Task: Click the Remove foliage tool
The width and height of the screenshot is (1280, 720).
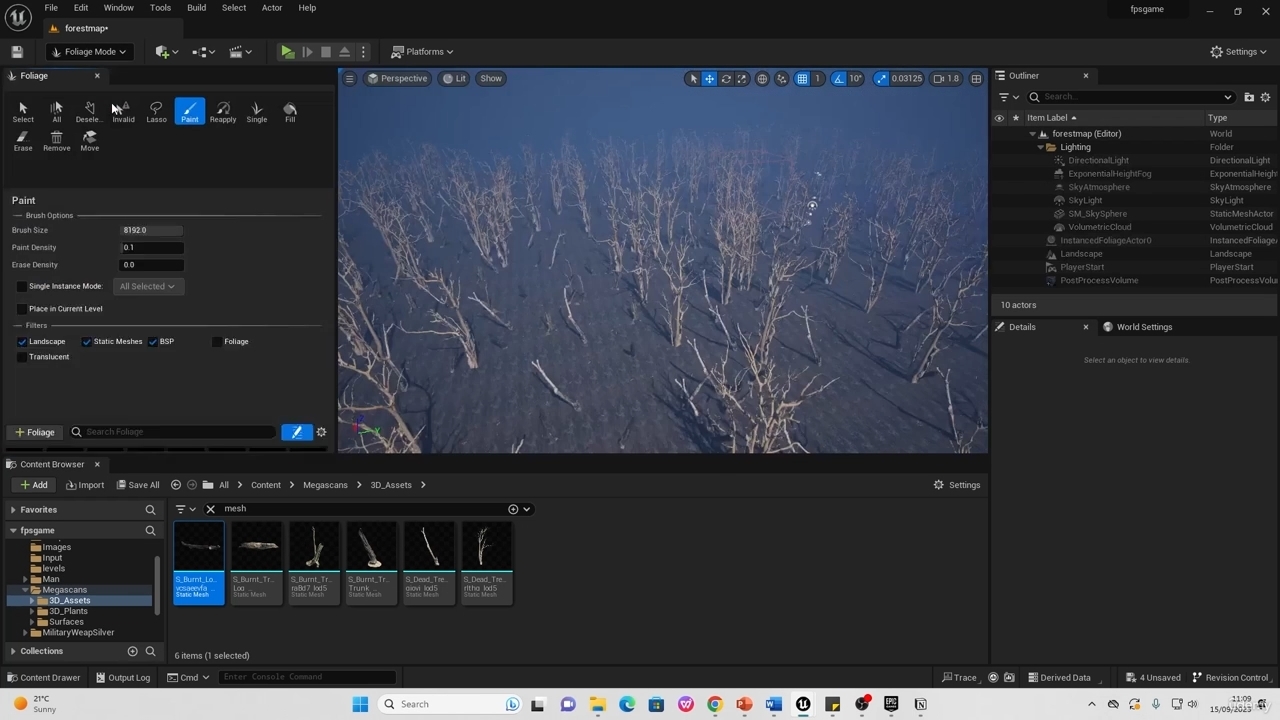Action: click(57, 141)
